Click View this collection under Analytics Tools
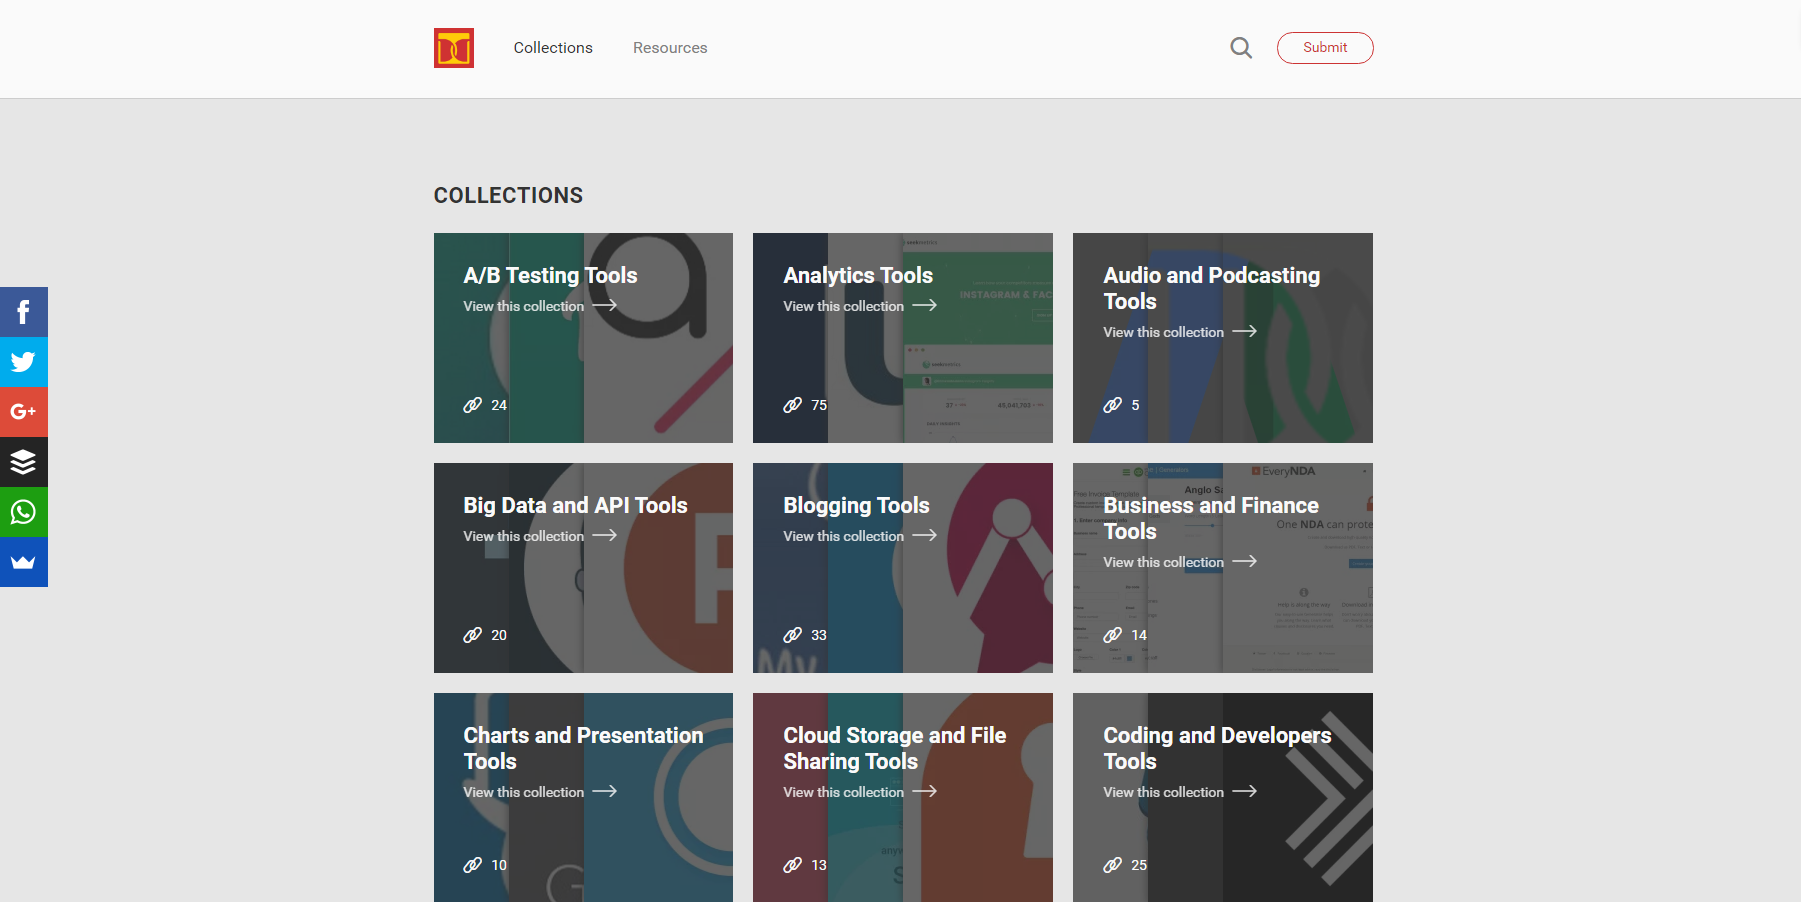The image size is (1801, 902). [x=843, y=306]
